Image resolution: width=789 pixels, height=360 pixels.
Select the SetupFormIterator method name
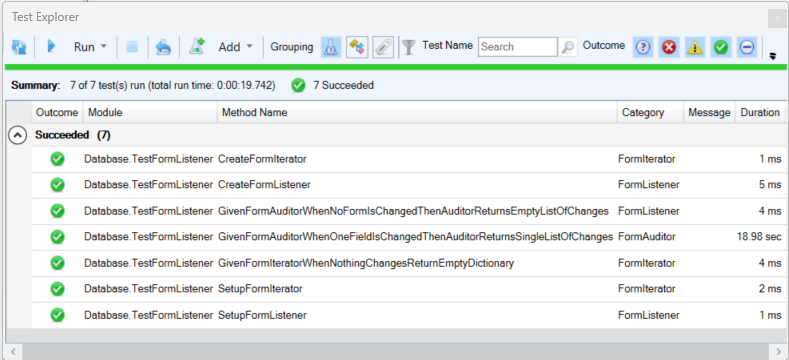[260, 289]
